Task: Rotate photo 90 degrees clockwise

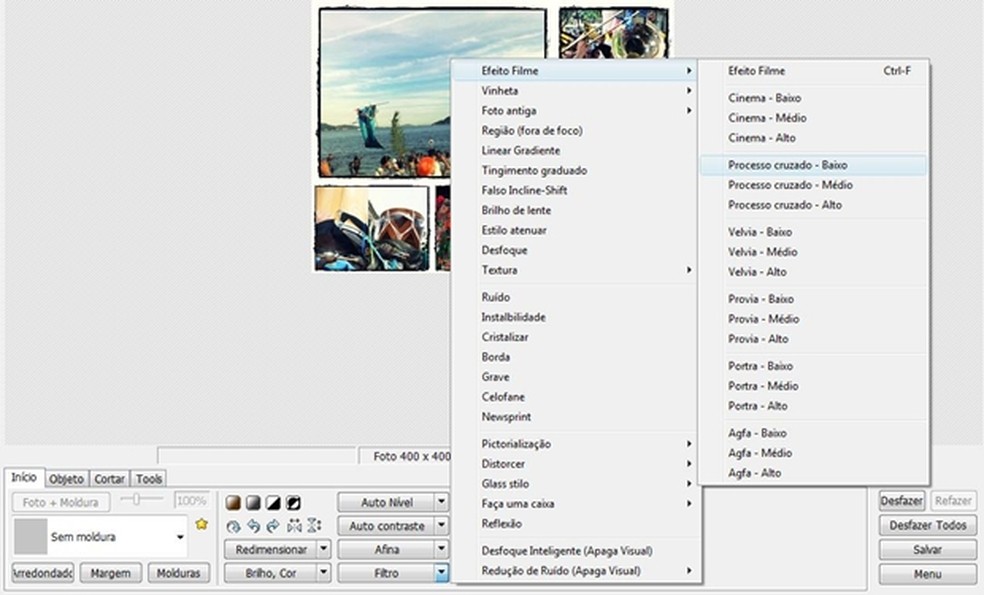Action: click(273, 526)
